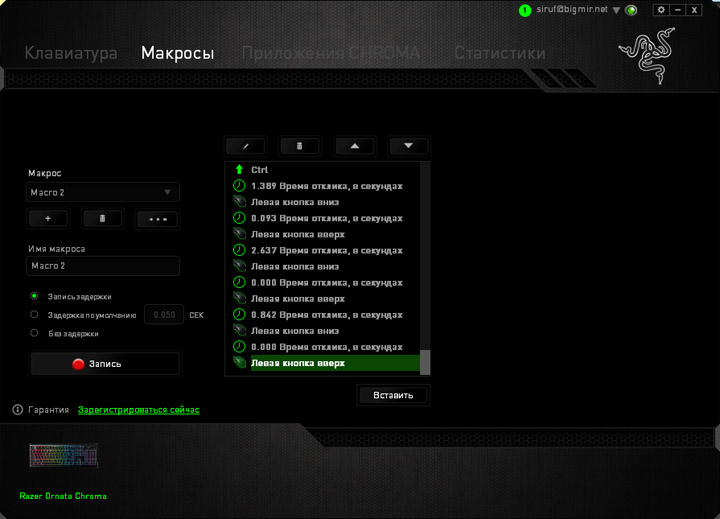Click the trash icon above the macro list
Image resolution: width=720 pixels, height=519 pixels.
pyautogui.click(x=299, y=147)
